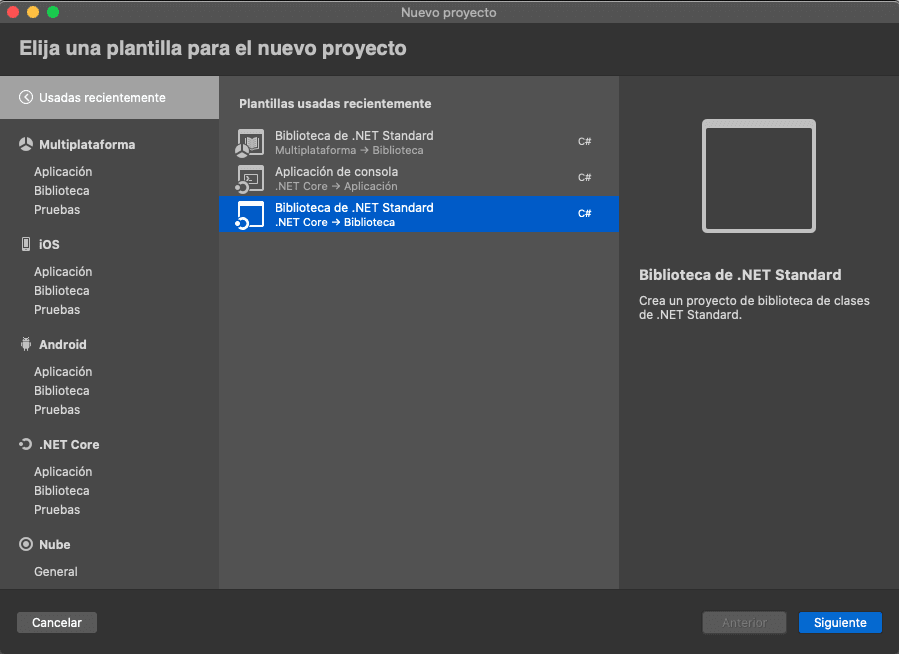The height and width of the screenshot is (654, 899).
Task: Click the large template preview image
Action: point(758,176)
